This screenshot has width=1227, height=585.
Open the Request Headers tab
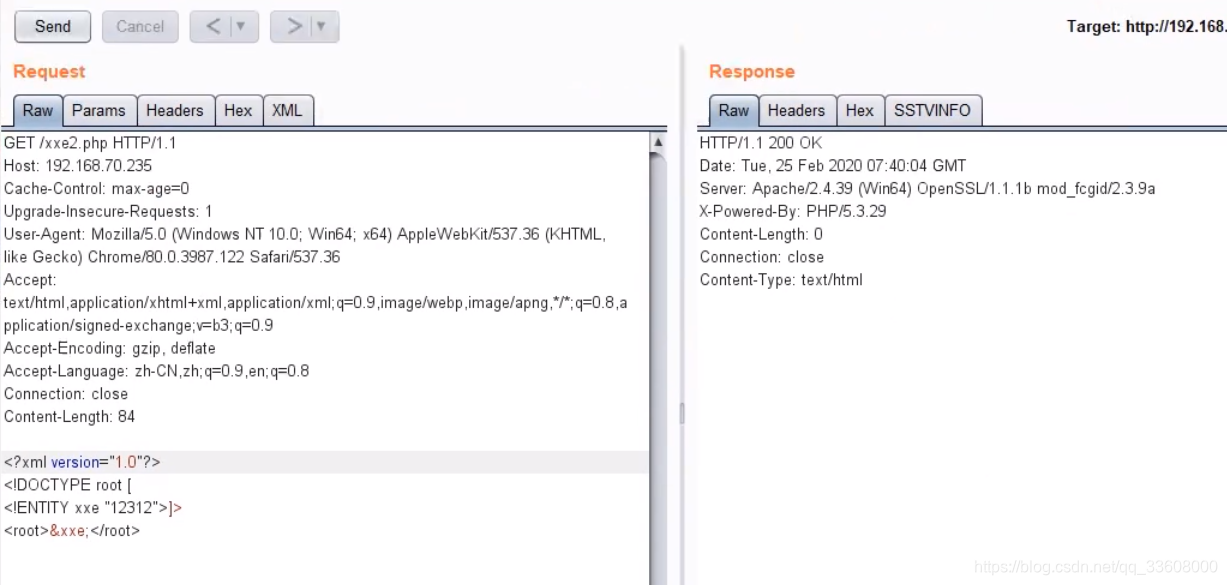click(175, 111)
